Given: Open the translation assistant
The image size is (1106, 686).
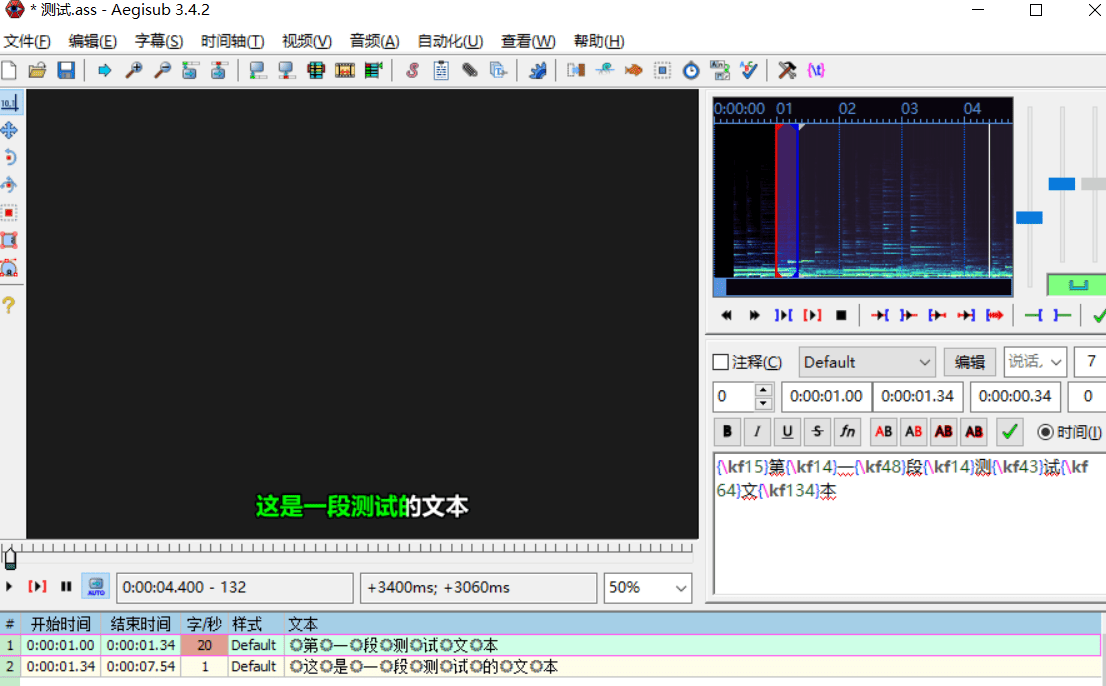Looking at the screenshot, I should (x=632, y=70).
